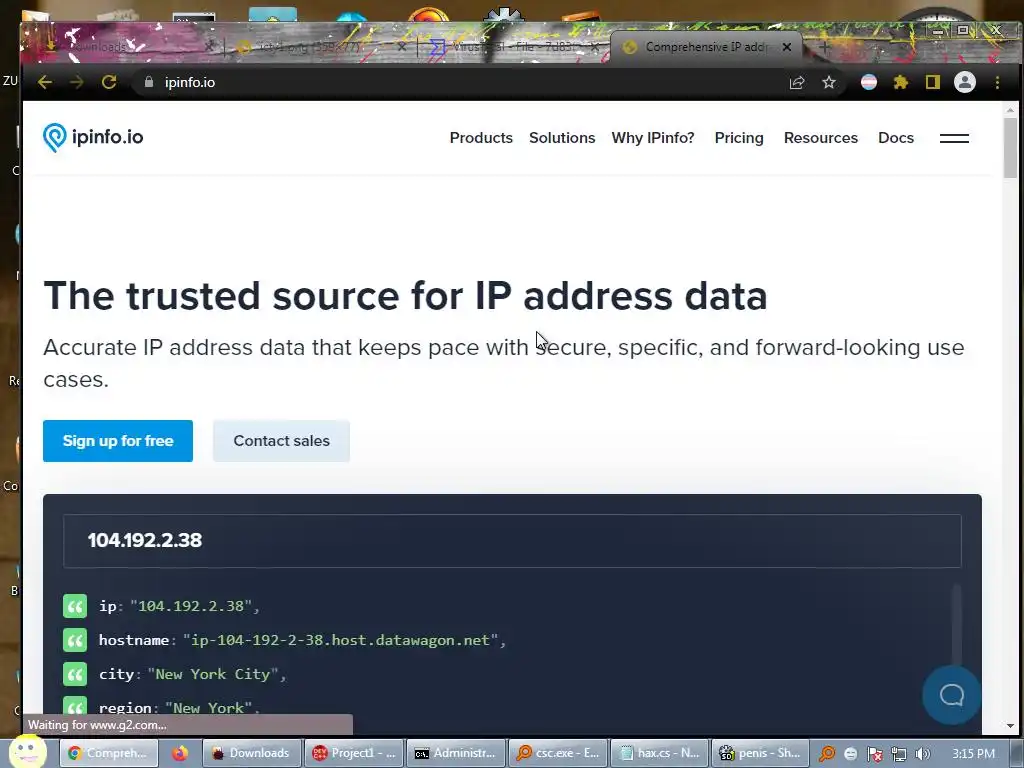Click the network tray icon

(x=899, y=754)
